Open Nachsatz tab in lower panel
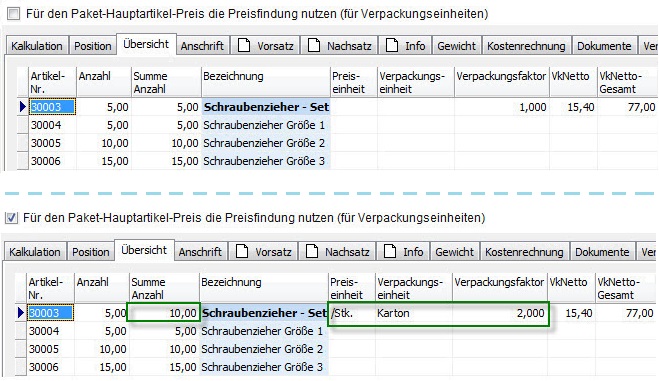The width and height of the screenshot is (659, 381). [x=337, y=252]
